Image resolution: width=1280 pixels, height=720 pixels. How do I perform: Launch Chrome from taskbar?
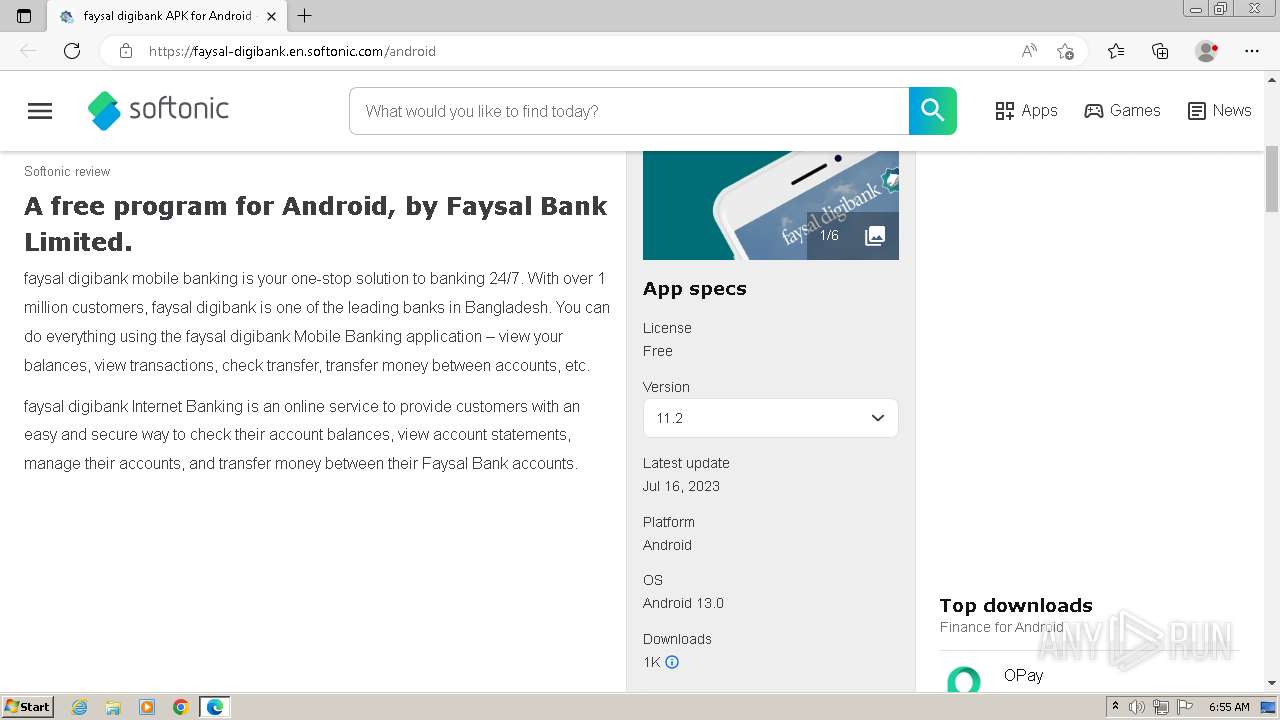181,707
